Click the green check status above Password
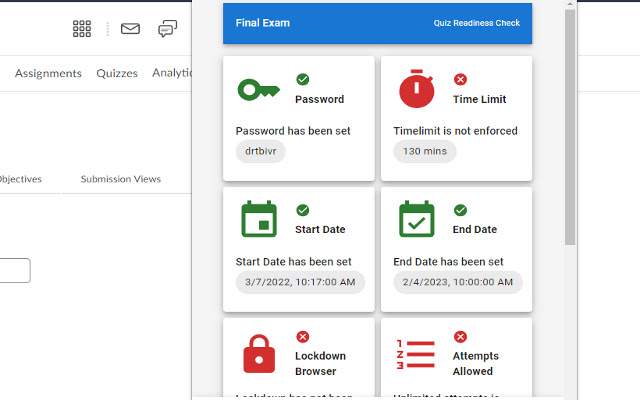 pos(302,79)
